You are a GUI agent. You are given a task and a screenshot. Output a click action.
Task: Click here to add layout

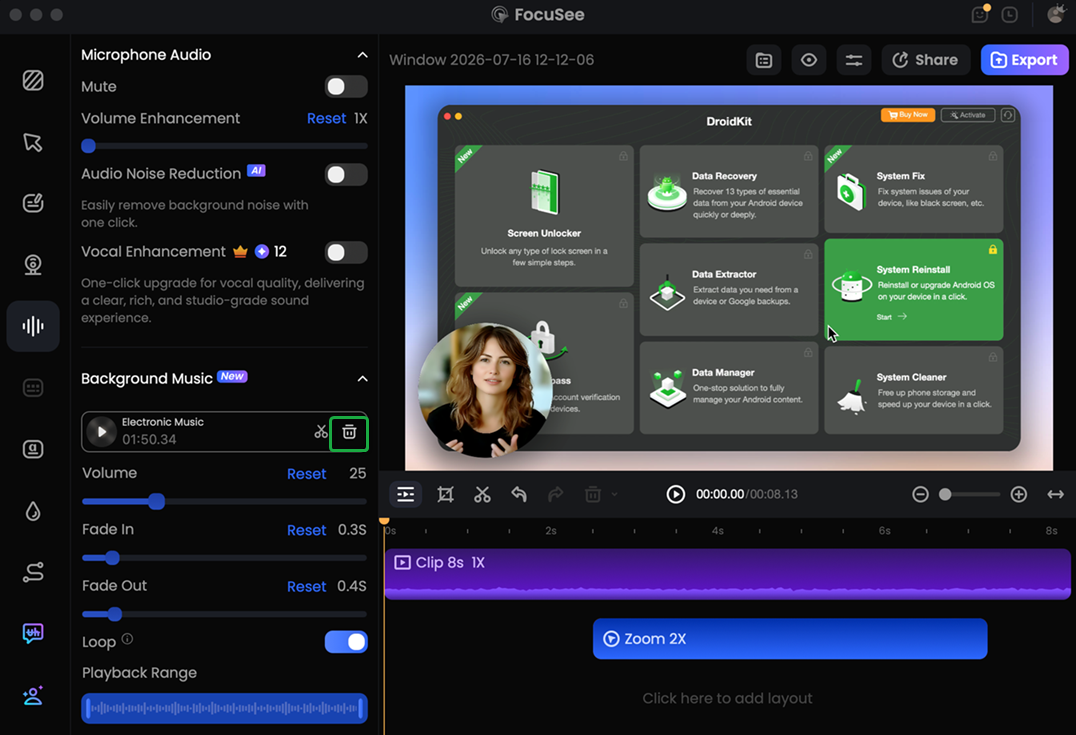[x=727, y=699]
